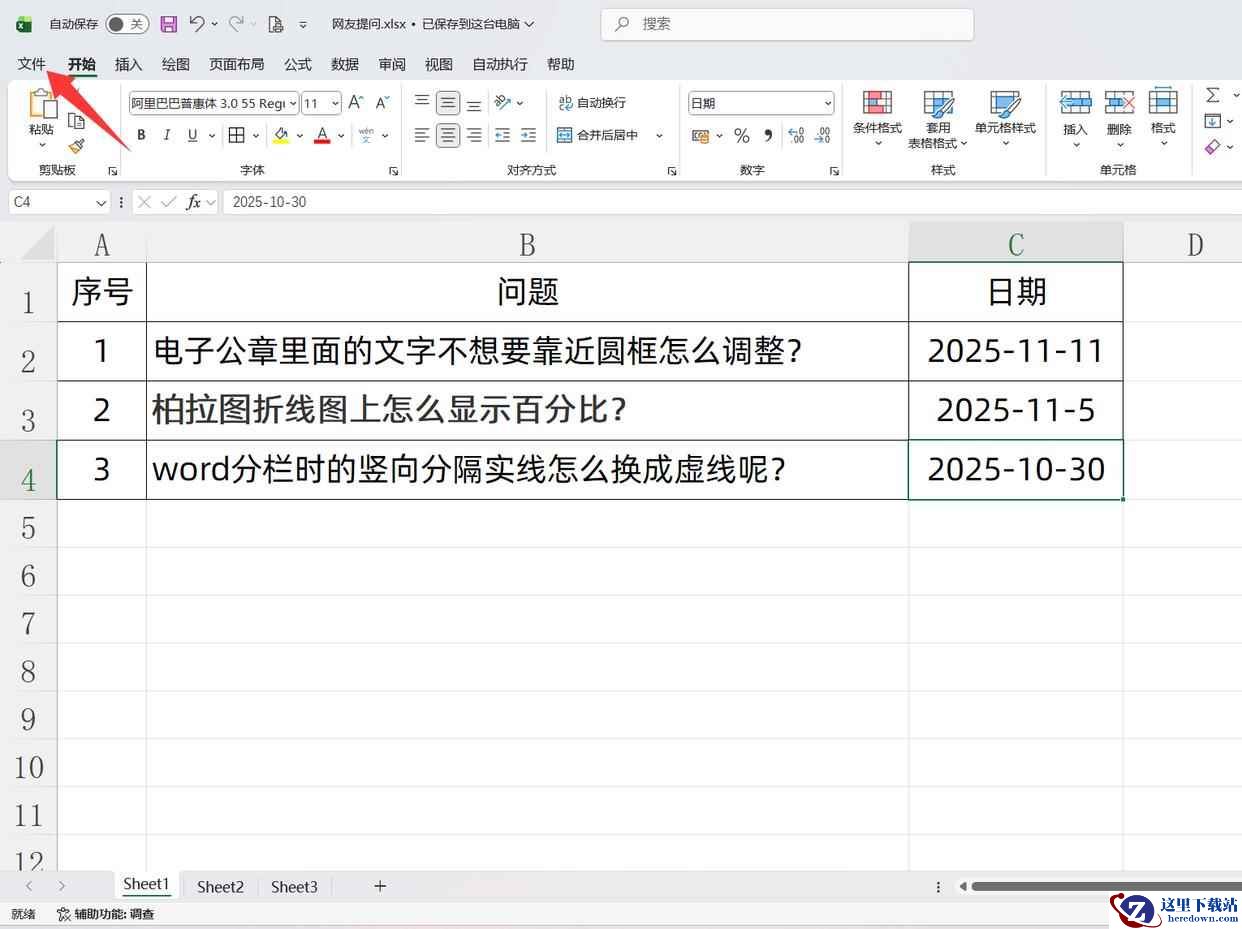The image size is (1242, 929).
Task: Toggle top vertical alignment
Action: 422,103
